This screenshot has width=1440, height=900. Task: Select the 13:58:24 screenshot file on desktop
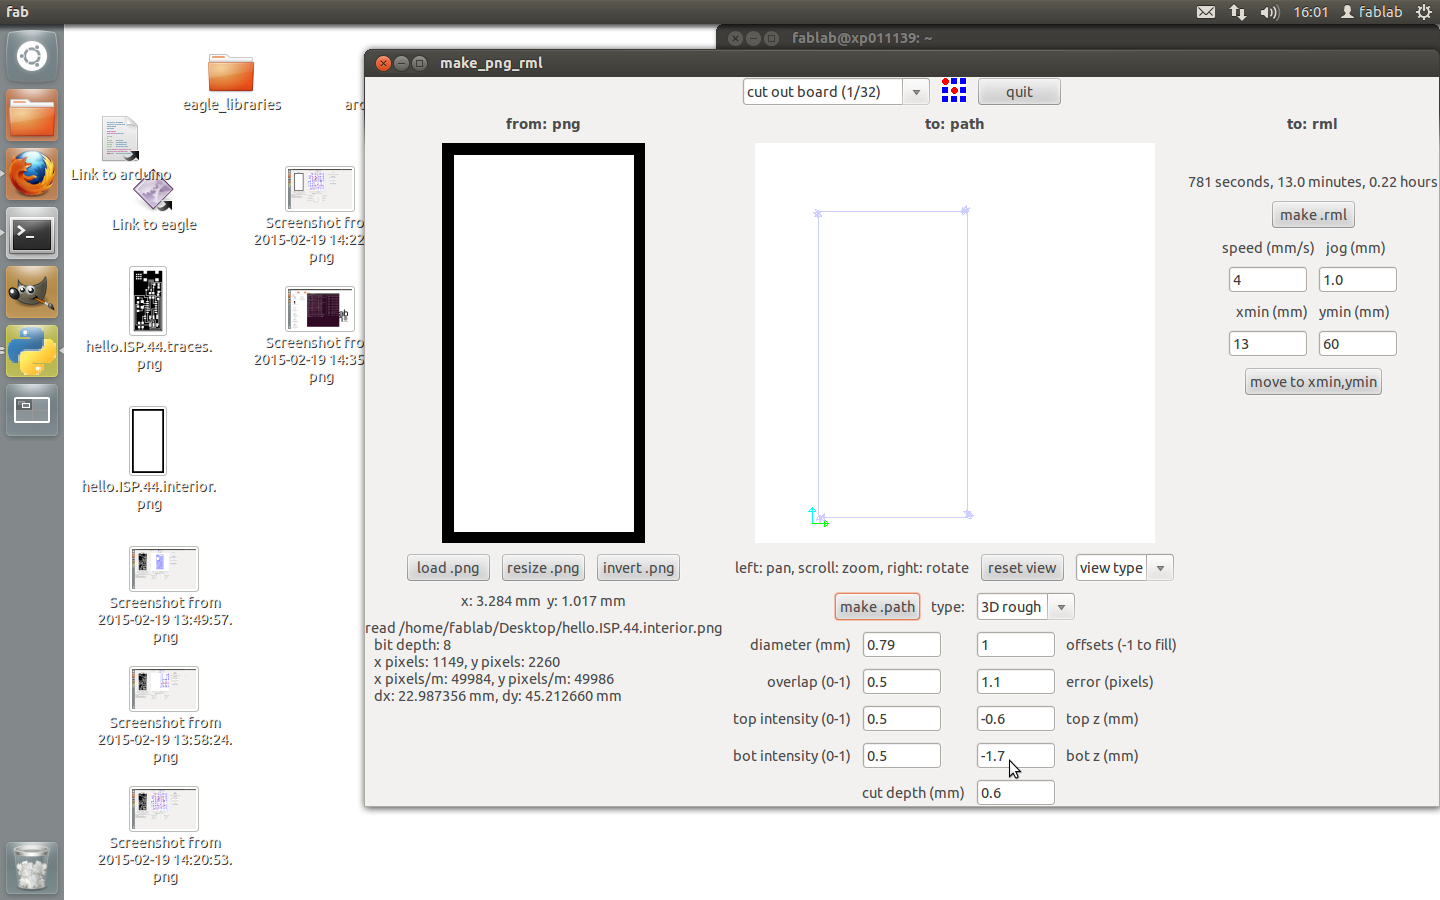(165, 716)
